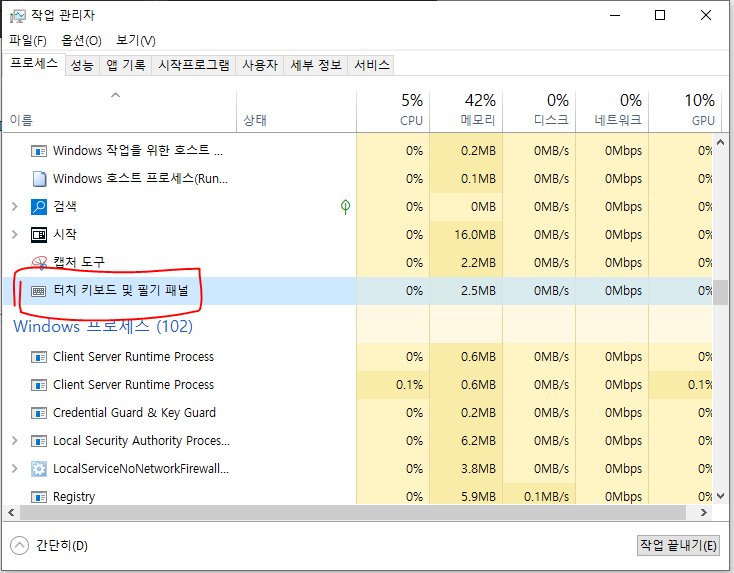Viewport: 734px width, 573px height.
Task: Click the LocalServiceNoNetworkFirewall gear icon
Action: coord(39,469)
